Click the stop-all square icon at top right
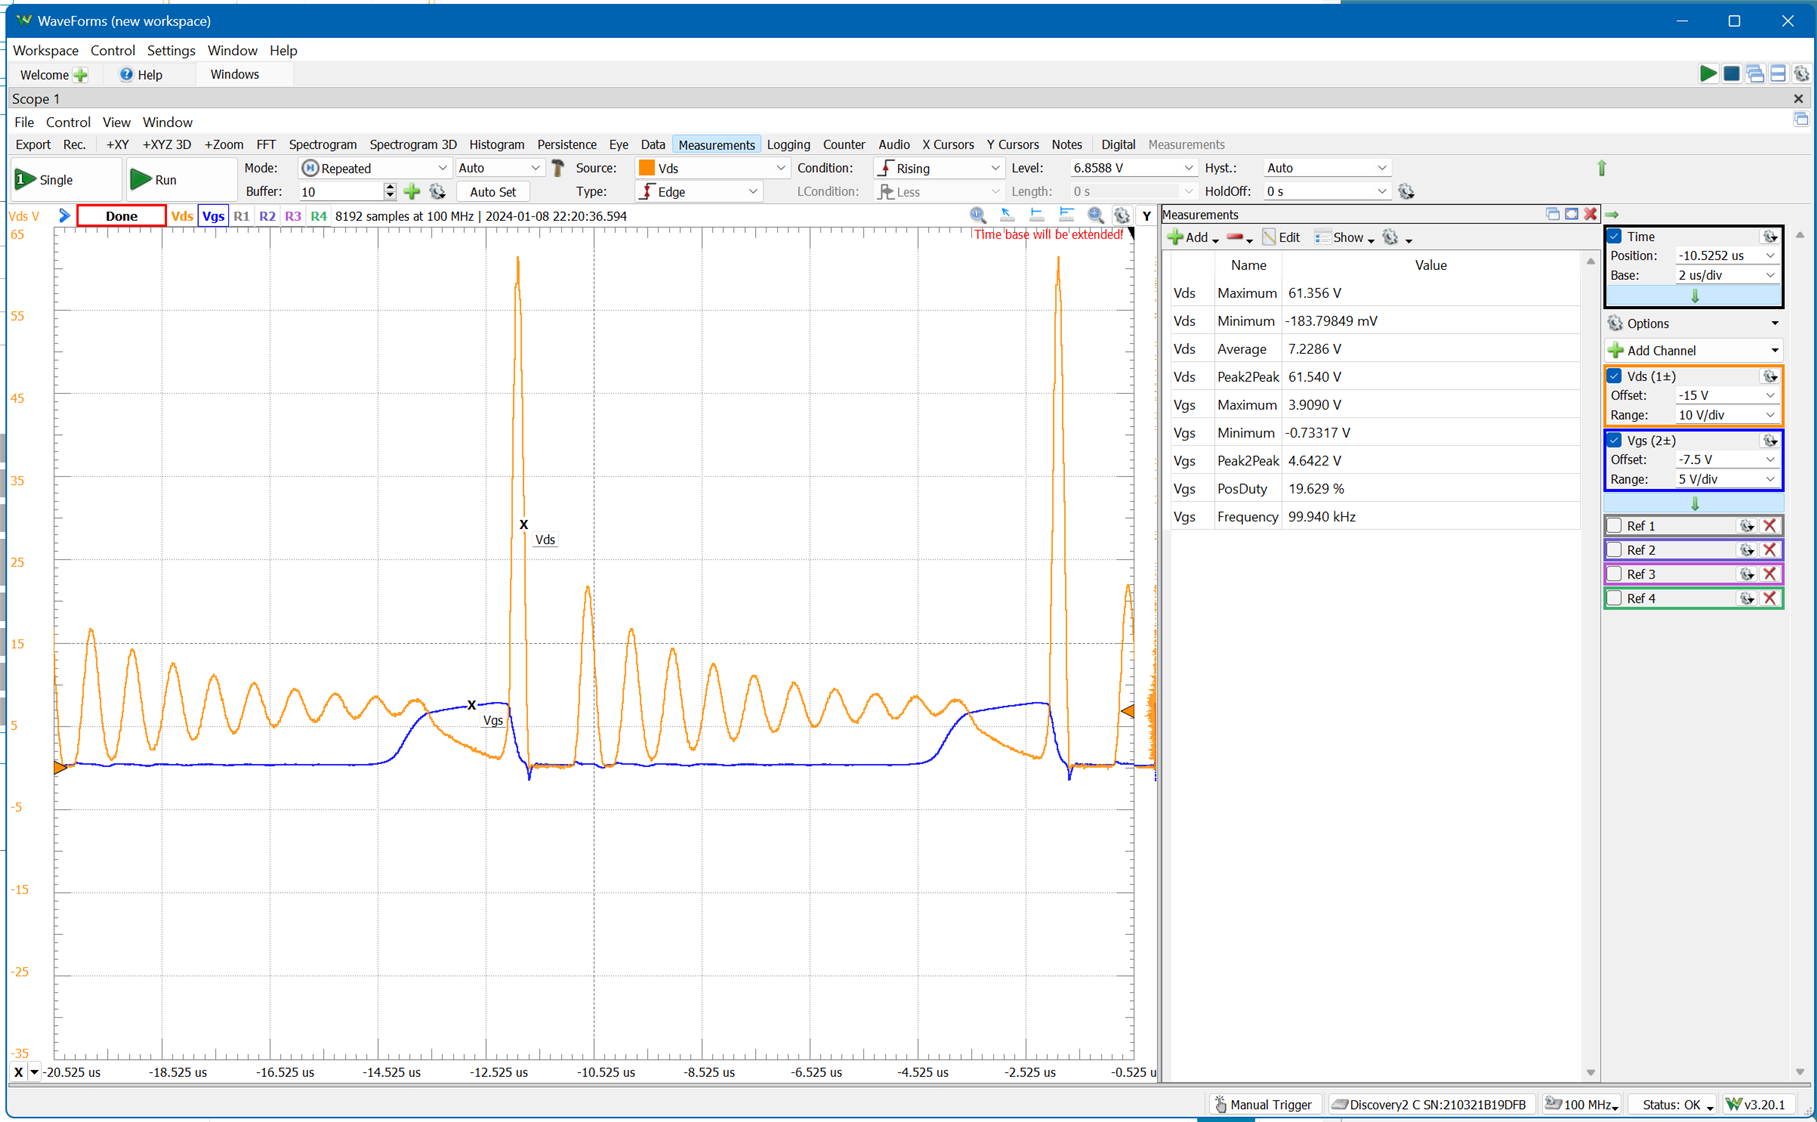The image size is (1817, 1122). coord(1731,74)
